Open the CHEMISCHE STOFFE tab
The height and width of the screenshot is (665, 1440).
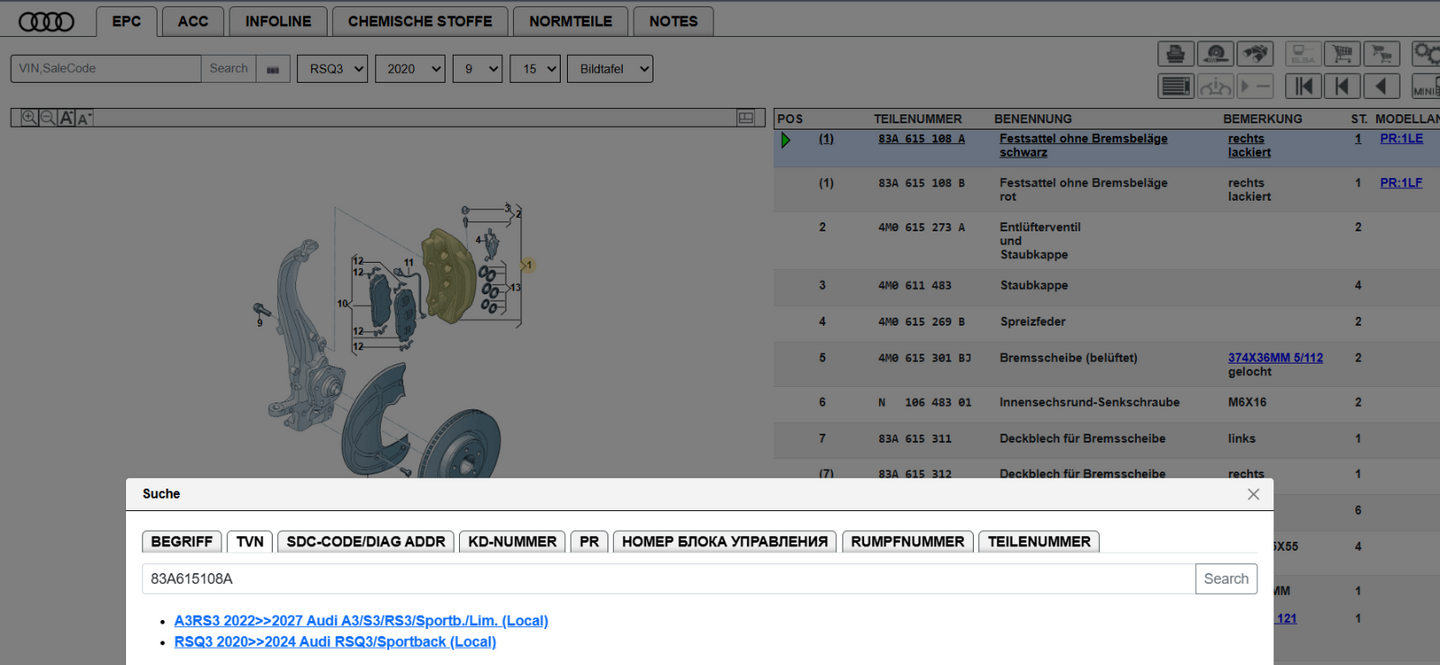(x=420, y=21)
